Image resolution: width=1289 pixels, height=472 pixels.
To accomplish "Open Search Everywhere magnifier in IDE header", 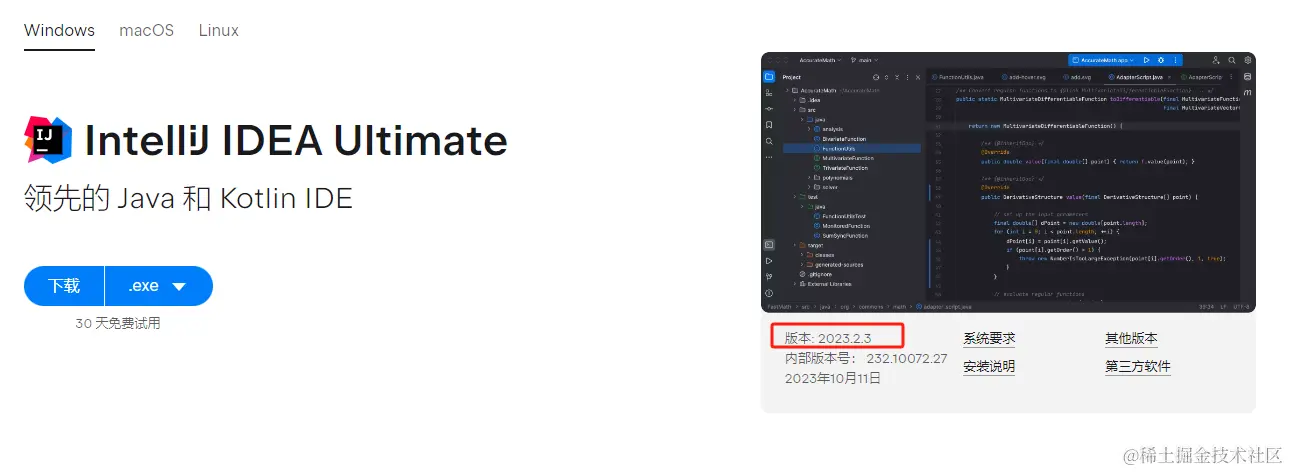I will tap(1232, 60).
